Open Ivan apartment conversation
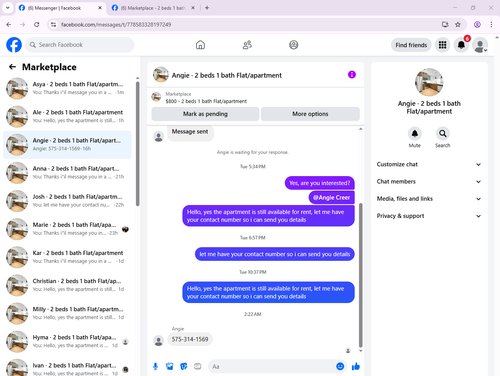500x376 pixels. tap(67, 368)
